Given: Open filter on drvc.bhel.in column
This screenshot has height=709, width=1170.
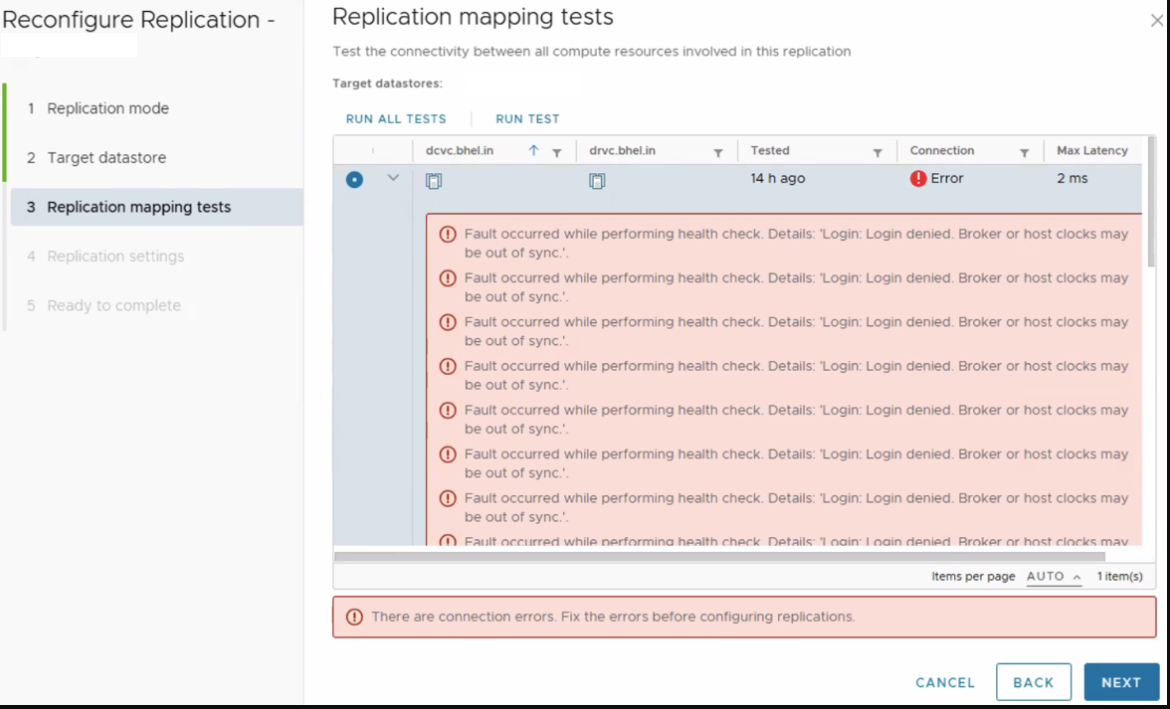Looking at the screenshot, I should click(718, 152).
